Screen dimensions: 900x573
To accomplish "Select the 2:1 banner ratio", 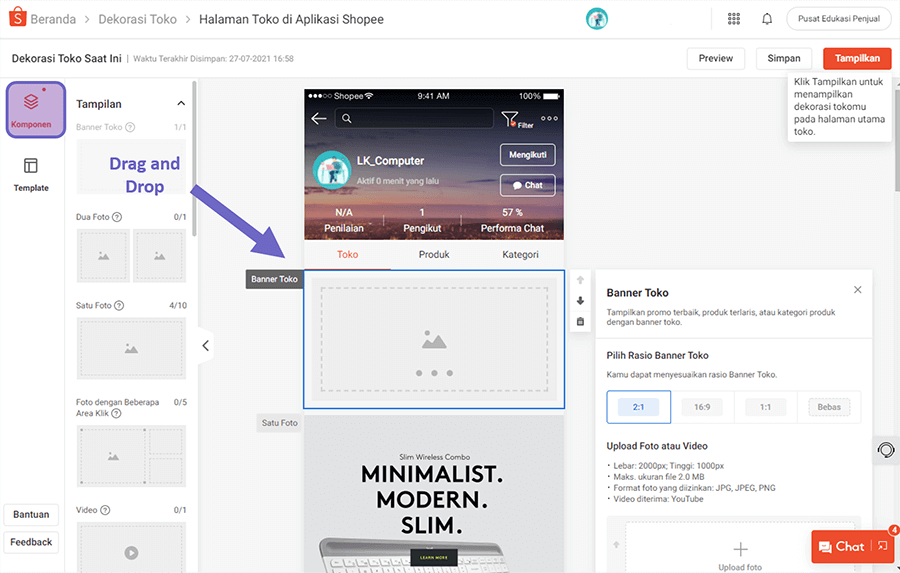I will [x=638, y=407].
